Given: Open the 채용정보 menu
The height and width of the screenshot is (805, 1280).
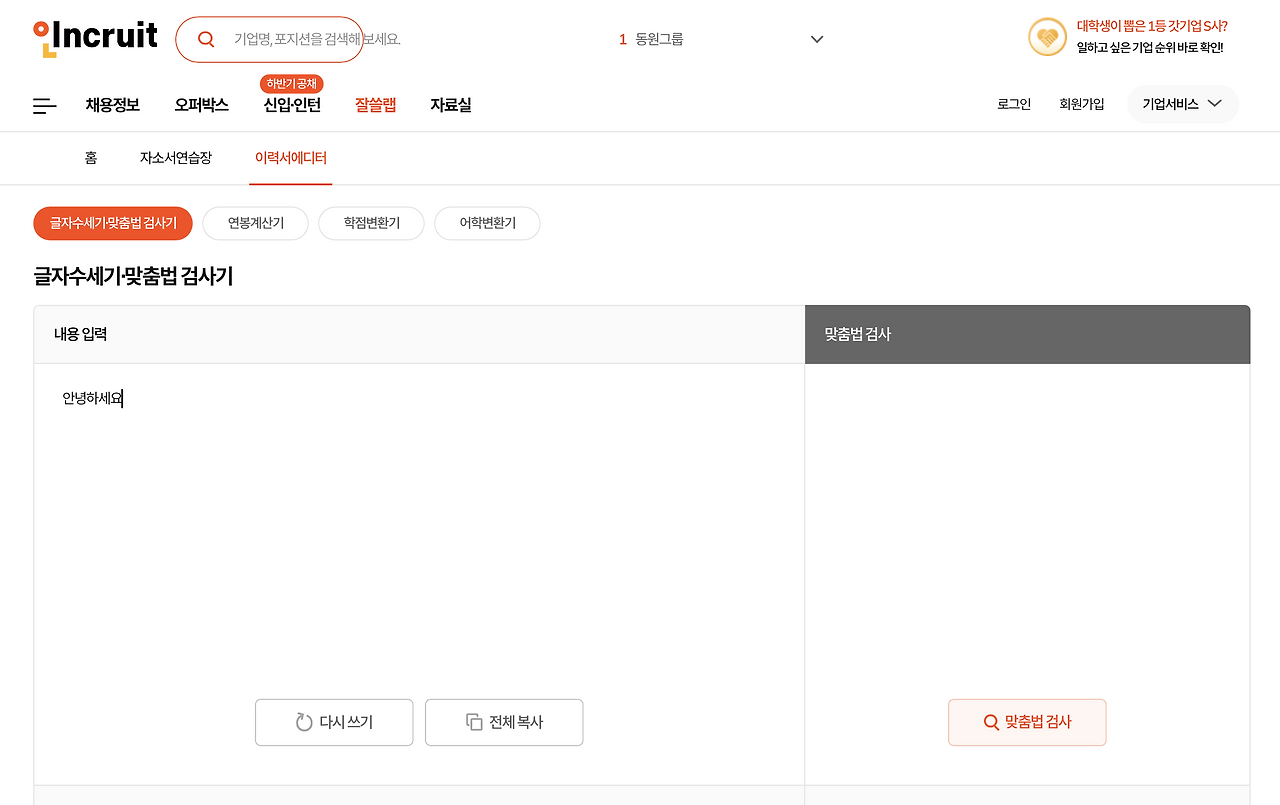Looking at the screenshot, I should click(x=113, y=105).
